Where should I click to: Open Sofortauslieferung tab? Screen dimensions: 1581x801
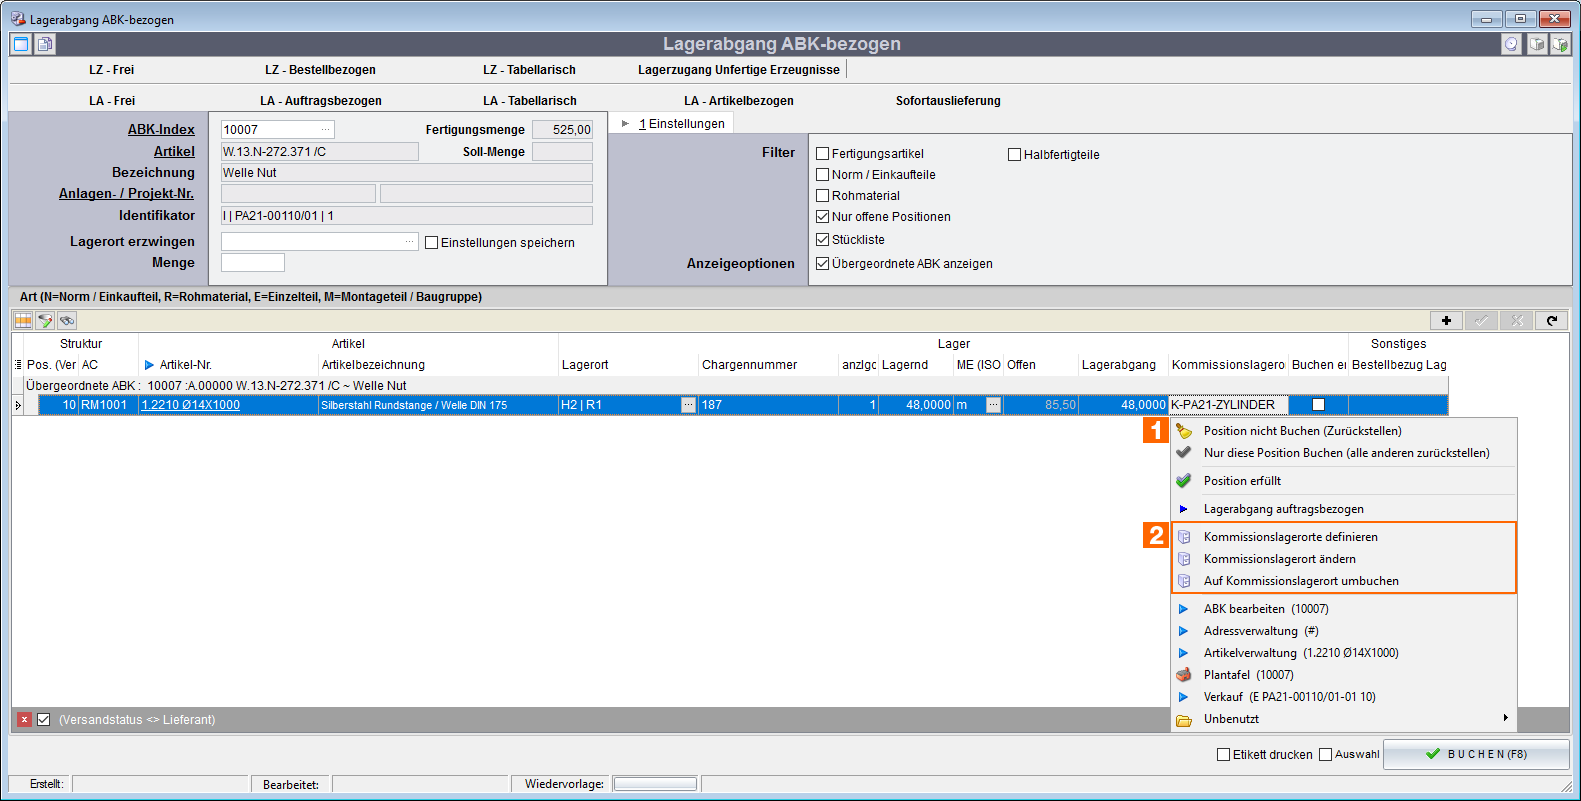click(948, 101)
